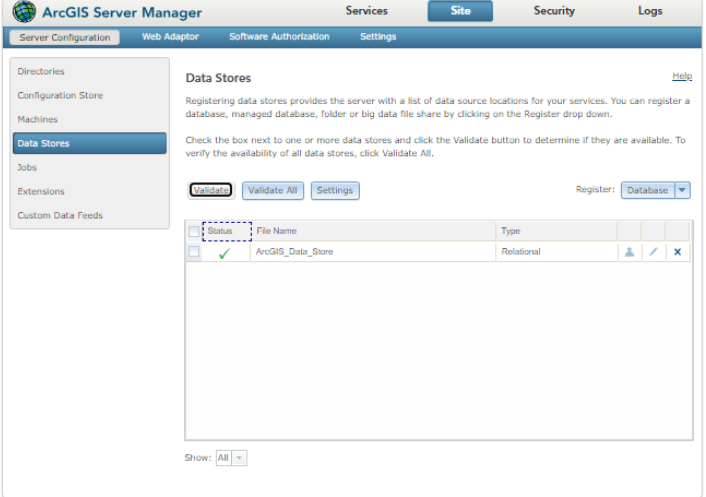Open the Help link
The height and width of the screenshot is (497, 706).
(682, 76)
